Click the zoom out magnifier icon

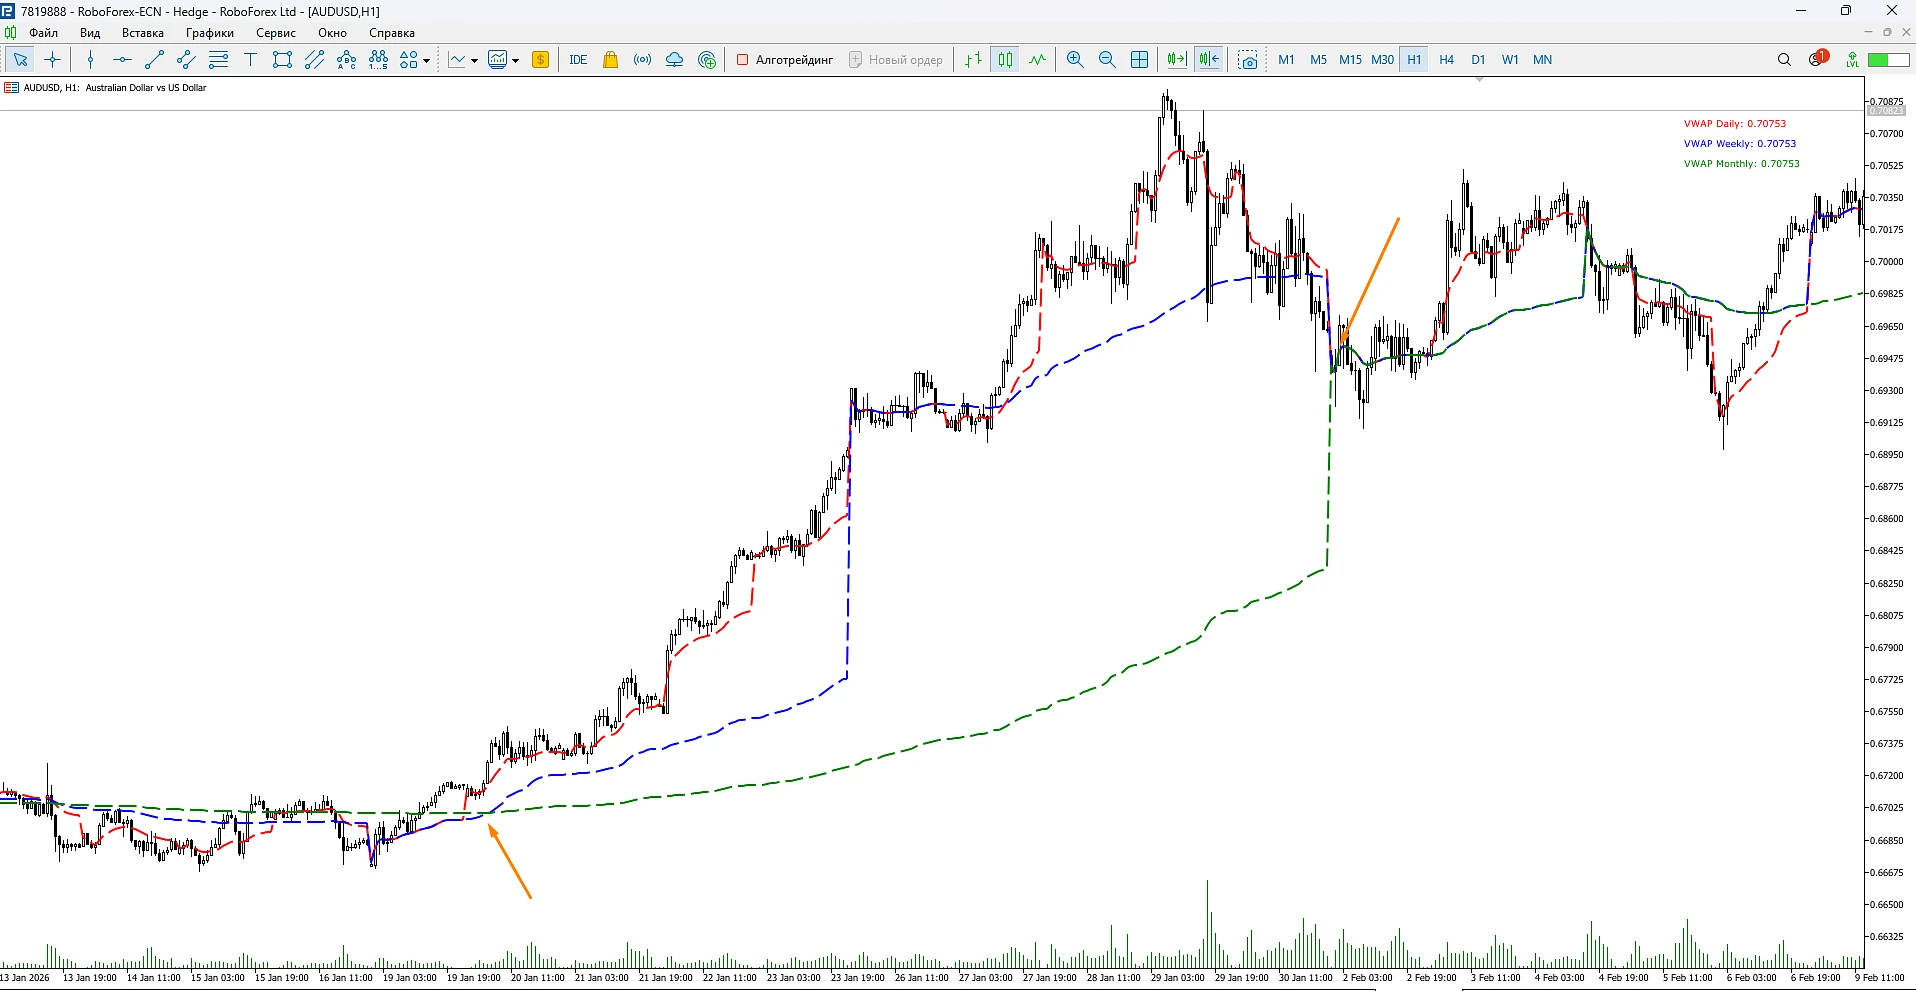coord(1107,60)
